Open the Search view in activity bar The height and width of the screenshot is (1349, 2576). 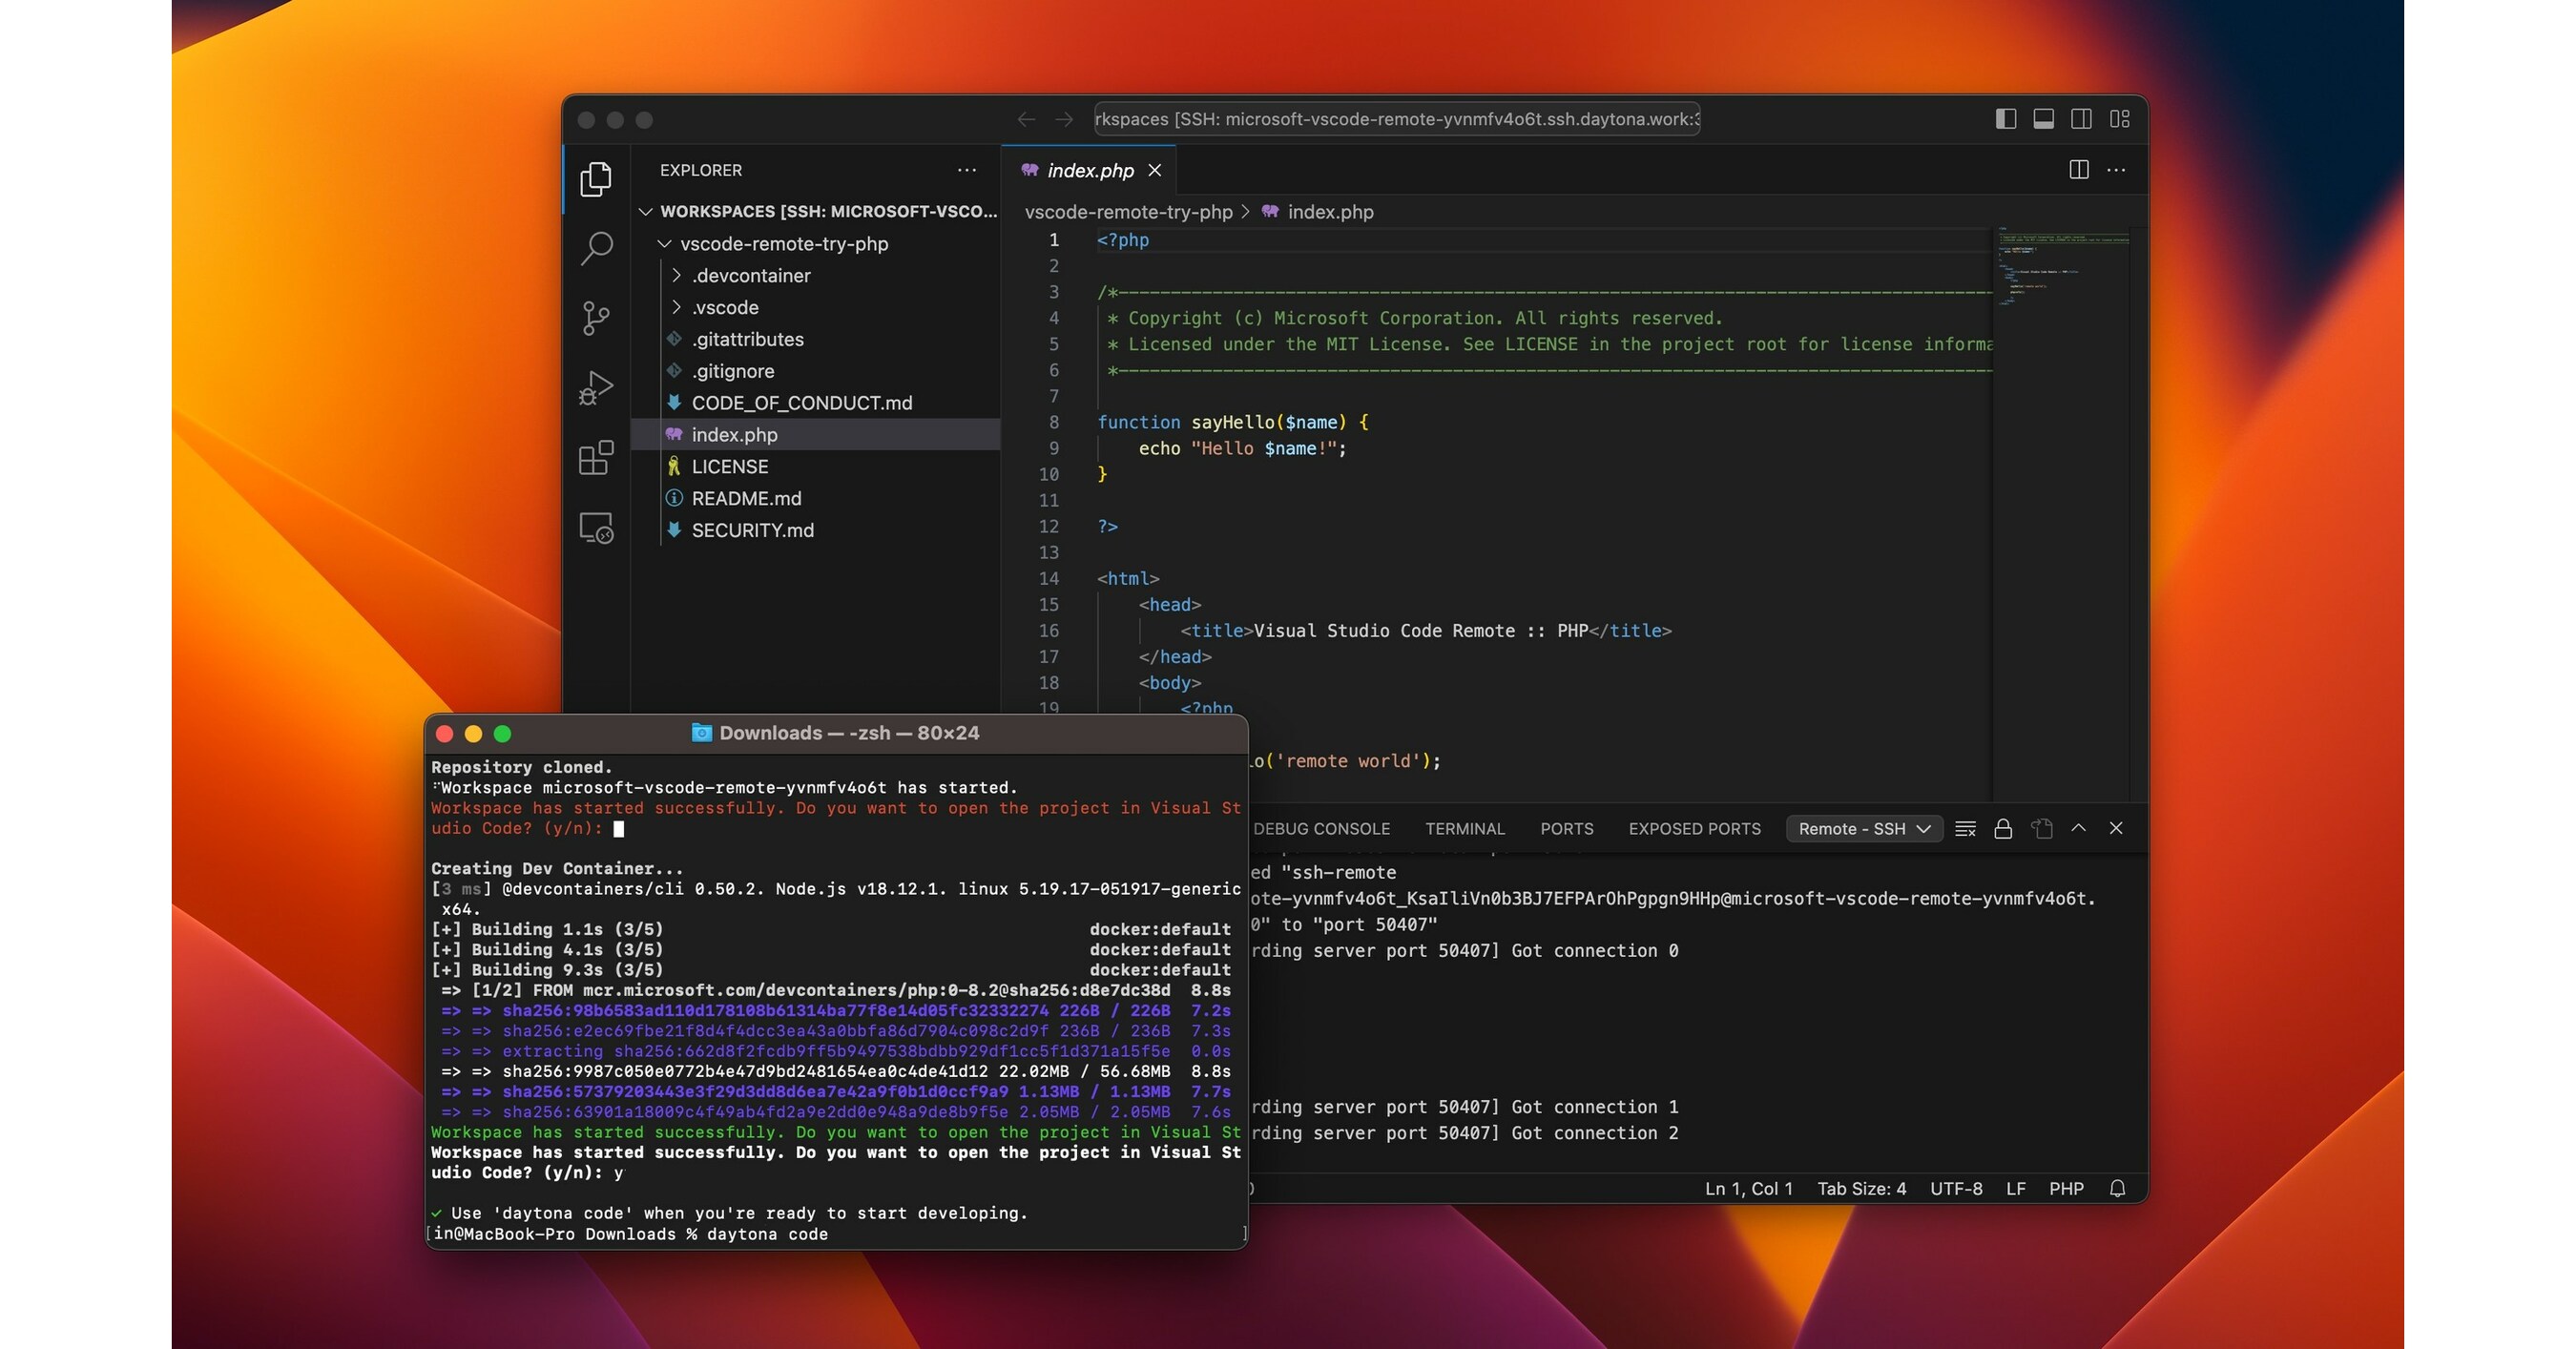596,248
